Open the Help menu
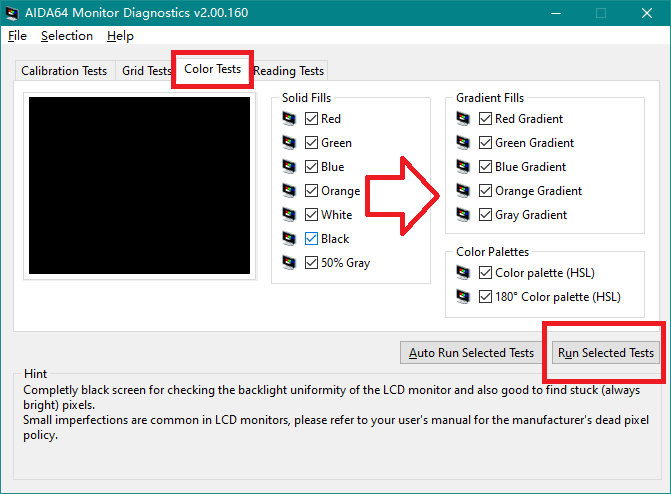Viewport: 671px width, 494px height. 120,36
